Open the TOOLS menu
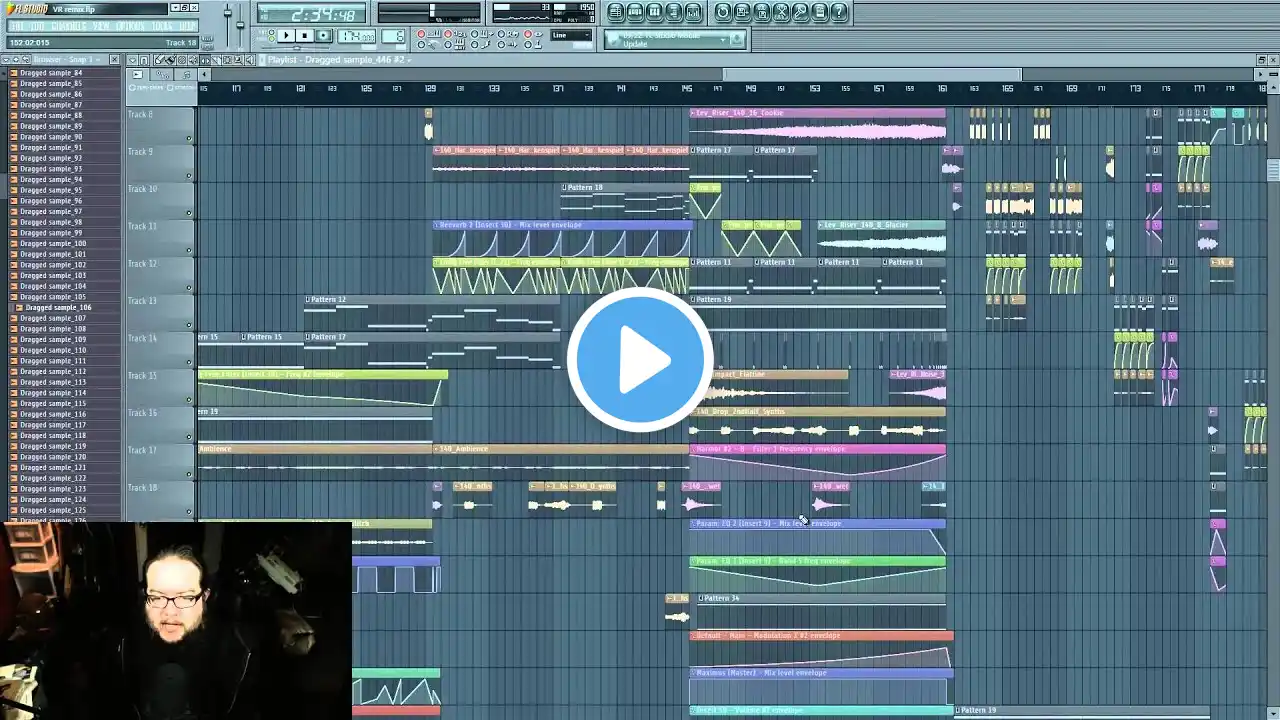This screenshot has width=1280, height=720. (162, 26)
